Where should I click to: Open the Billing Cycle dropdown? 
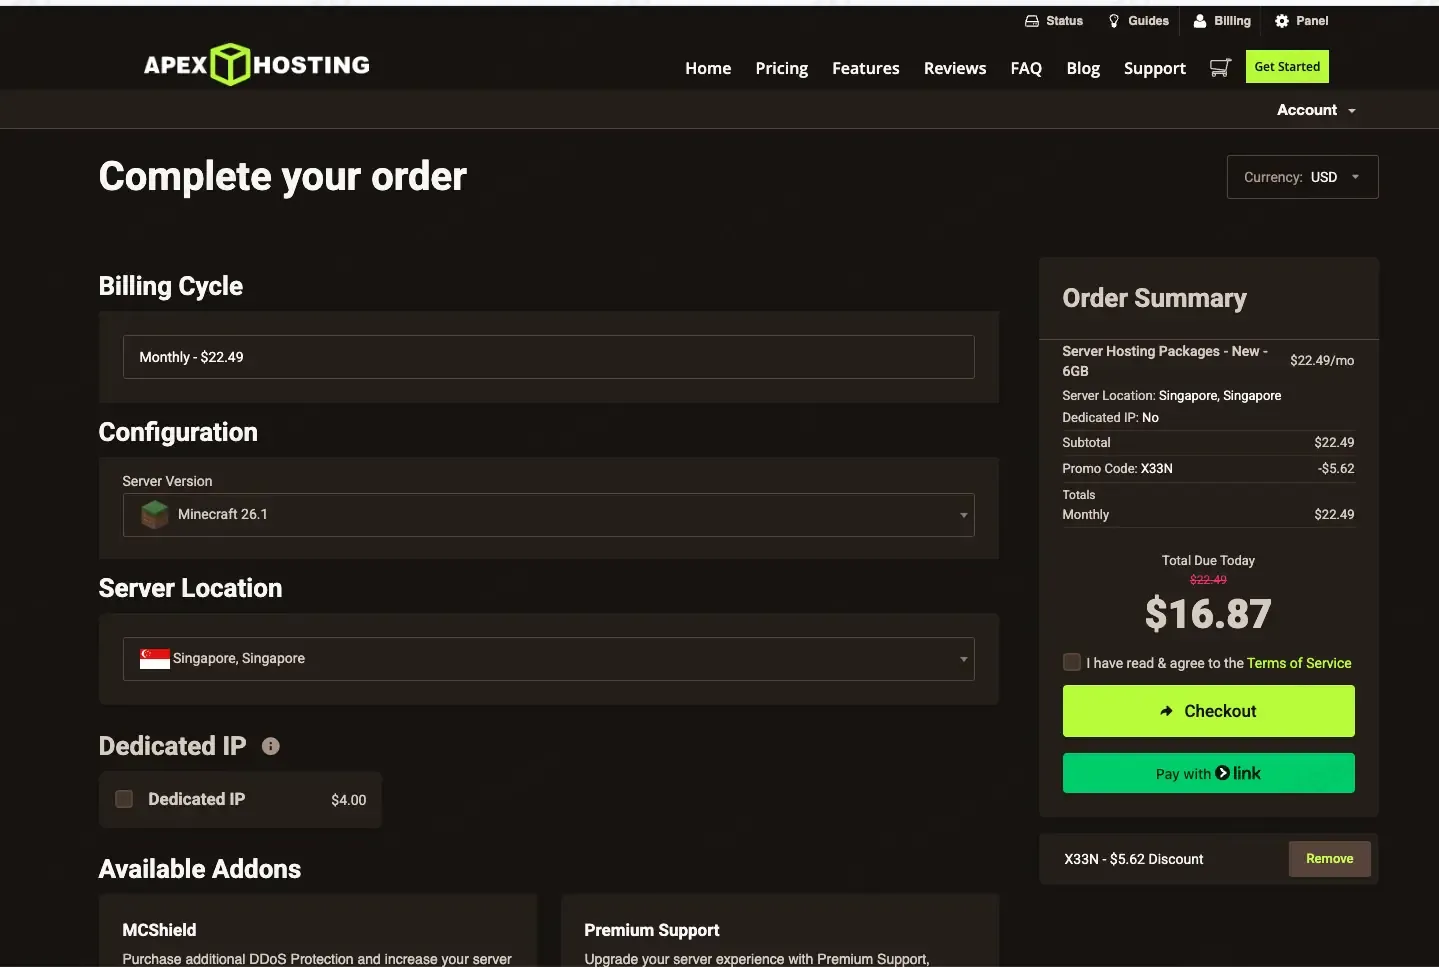548,357
